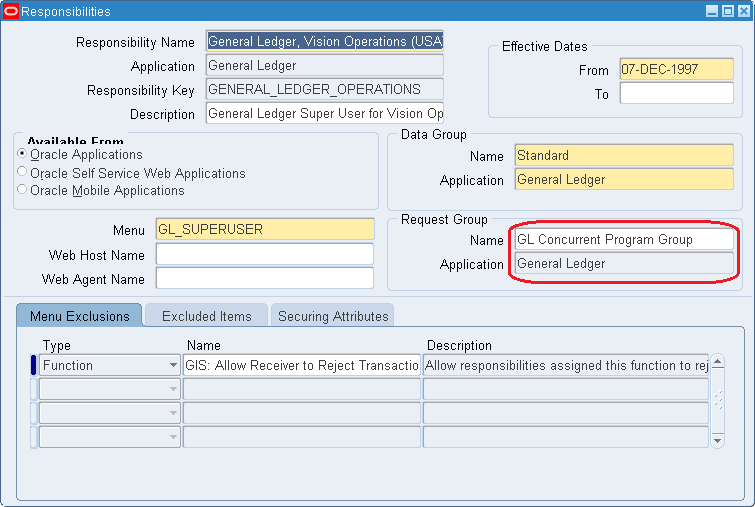Select first row record indicator bar
This screenshot has height=507, width=755.
(33, 365)
